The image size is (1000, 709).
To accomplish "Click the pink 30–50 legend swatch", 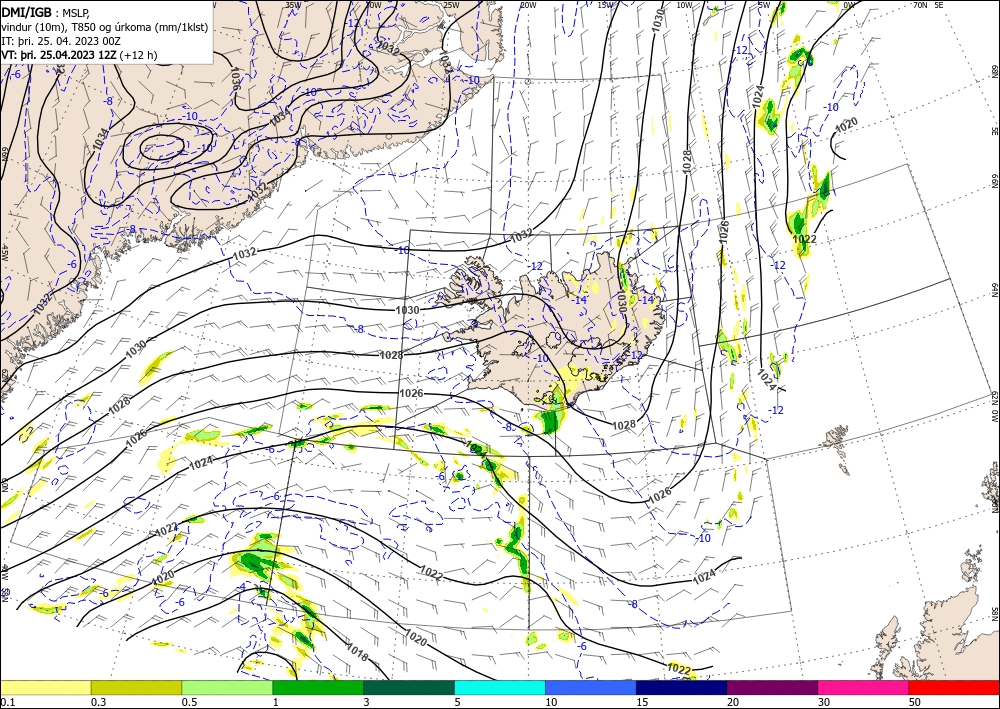I will [x=864, y=687].
